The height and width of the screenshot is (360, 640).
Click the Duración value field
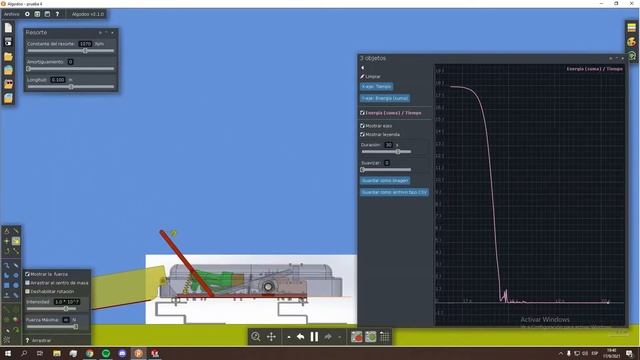pos(389,145)
